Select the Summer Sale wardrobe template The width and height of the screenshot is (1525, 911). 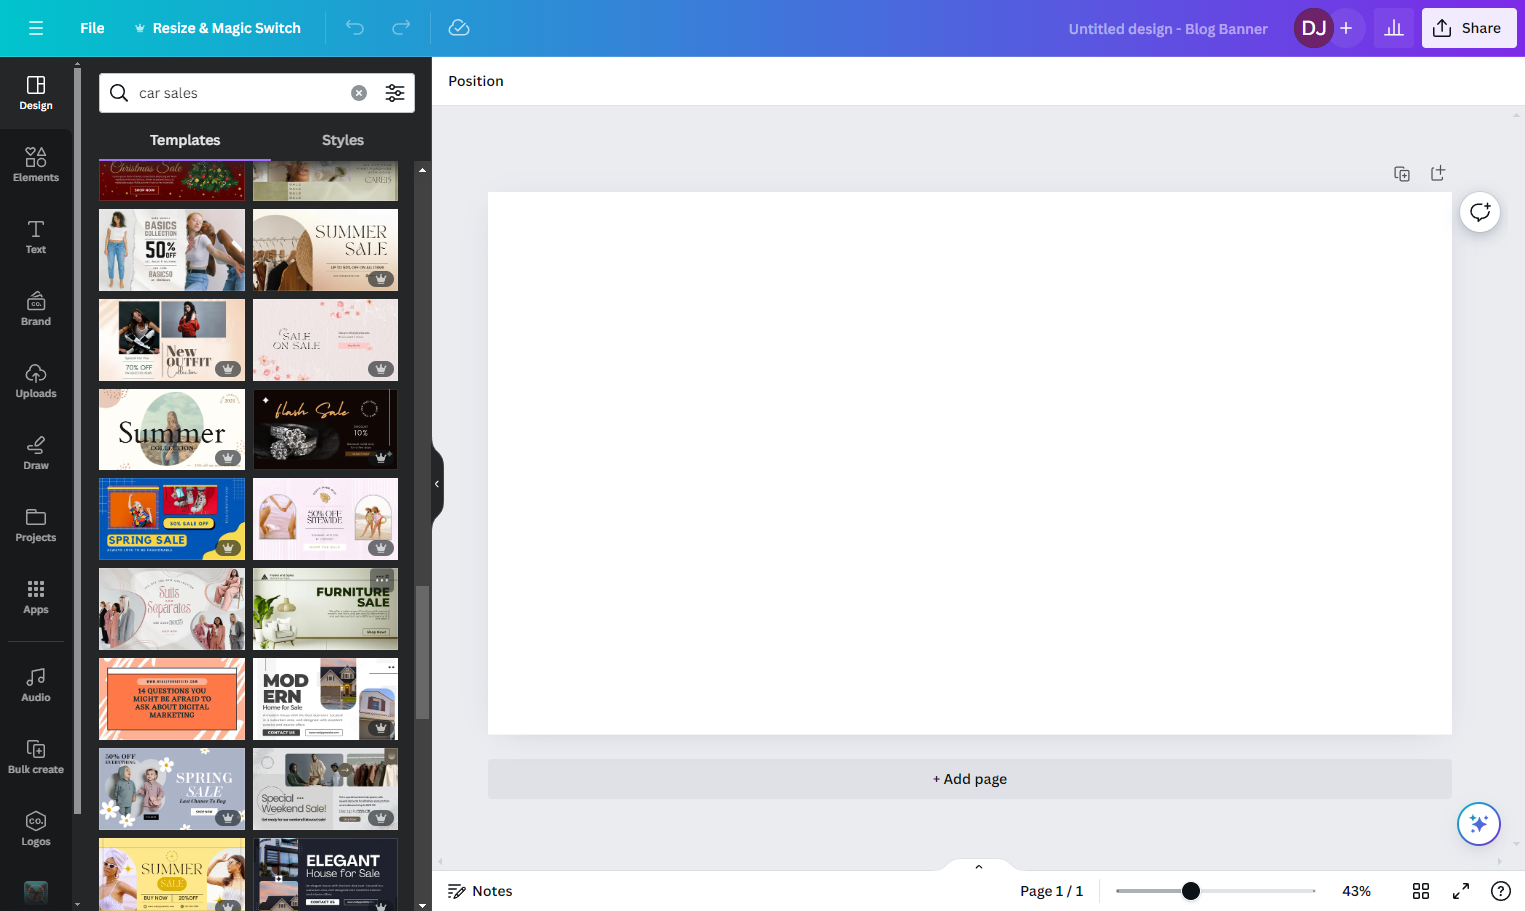(x=325, y=250)
